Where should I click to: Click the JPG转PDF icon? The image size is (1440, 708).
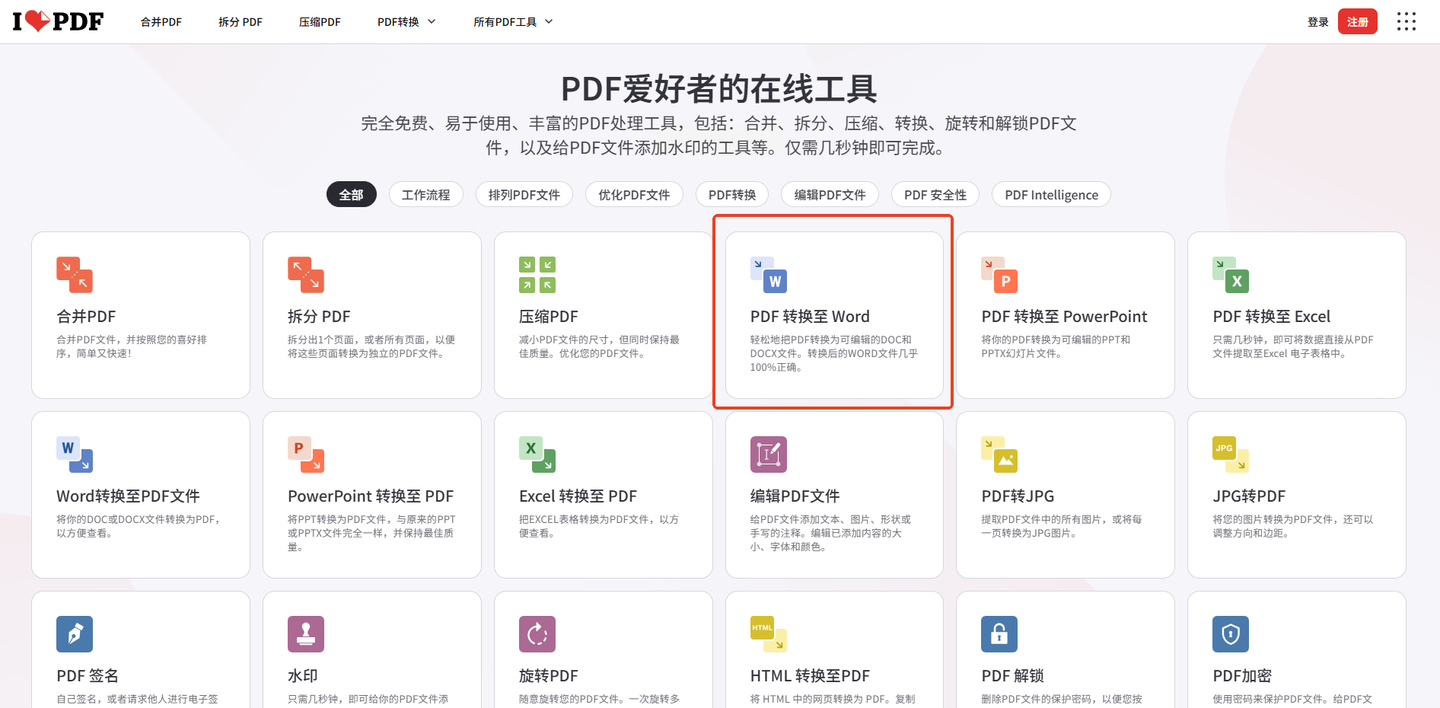click(1230, 454)
